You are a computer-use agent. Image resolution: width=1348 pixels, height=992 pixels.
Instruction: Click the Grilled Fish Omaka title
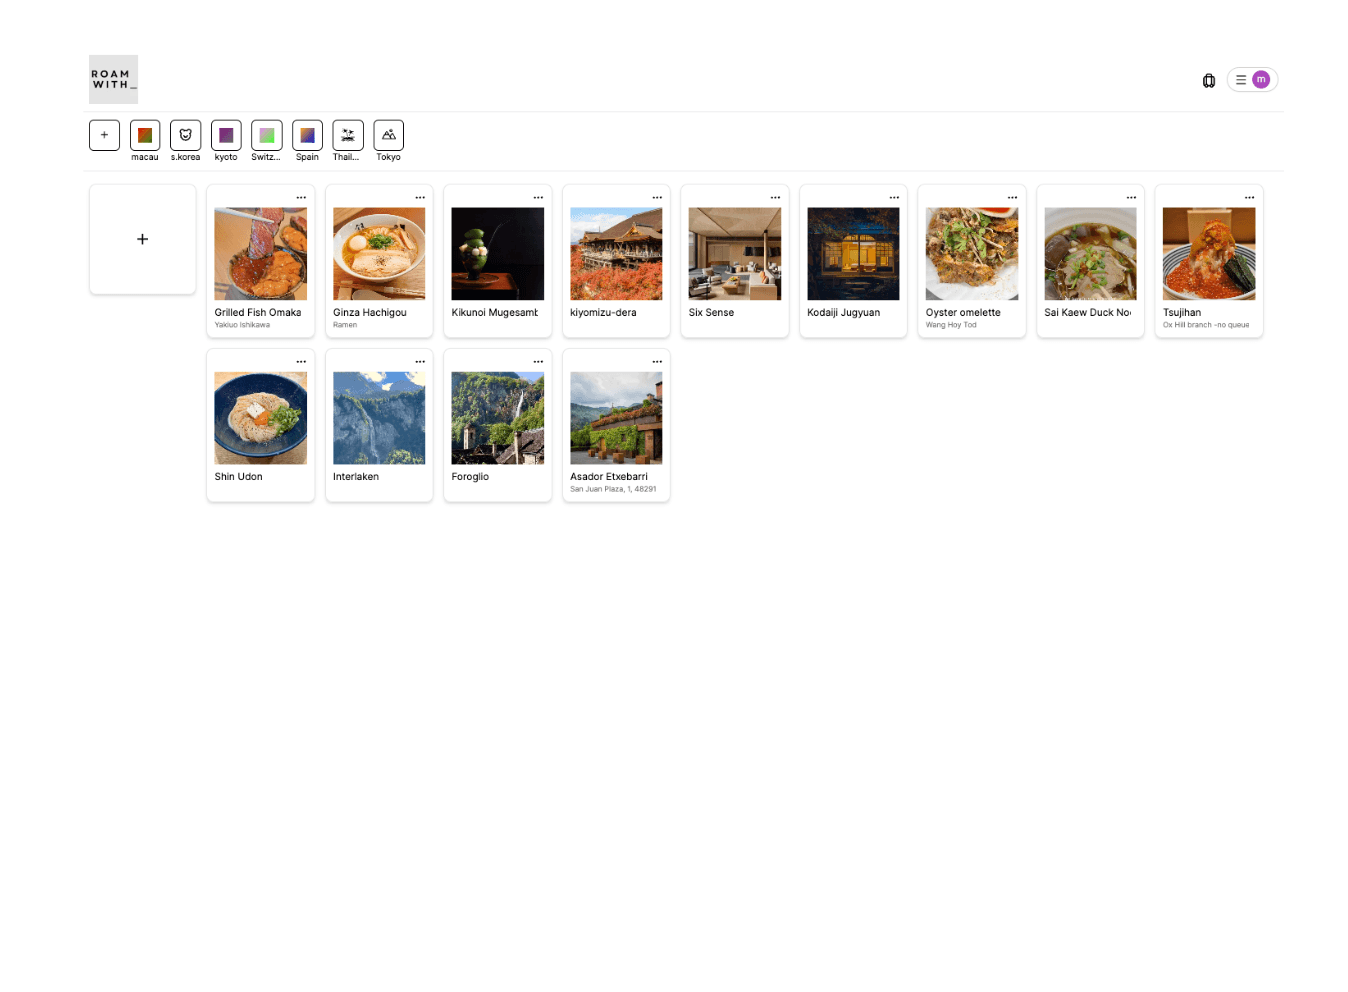pos(258,313)
